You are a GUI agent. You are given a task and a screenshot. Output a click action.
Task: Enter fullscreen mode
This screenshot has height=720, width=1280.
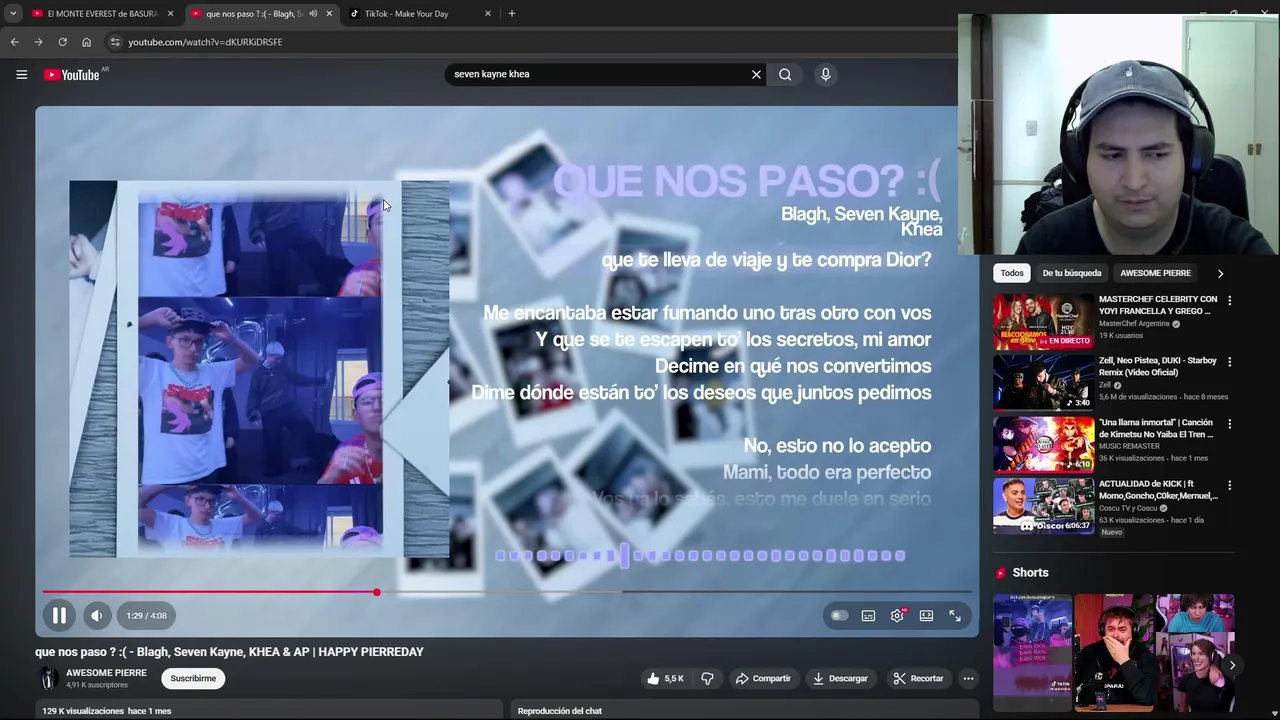pyautogui.click(x=955, y=616)
